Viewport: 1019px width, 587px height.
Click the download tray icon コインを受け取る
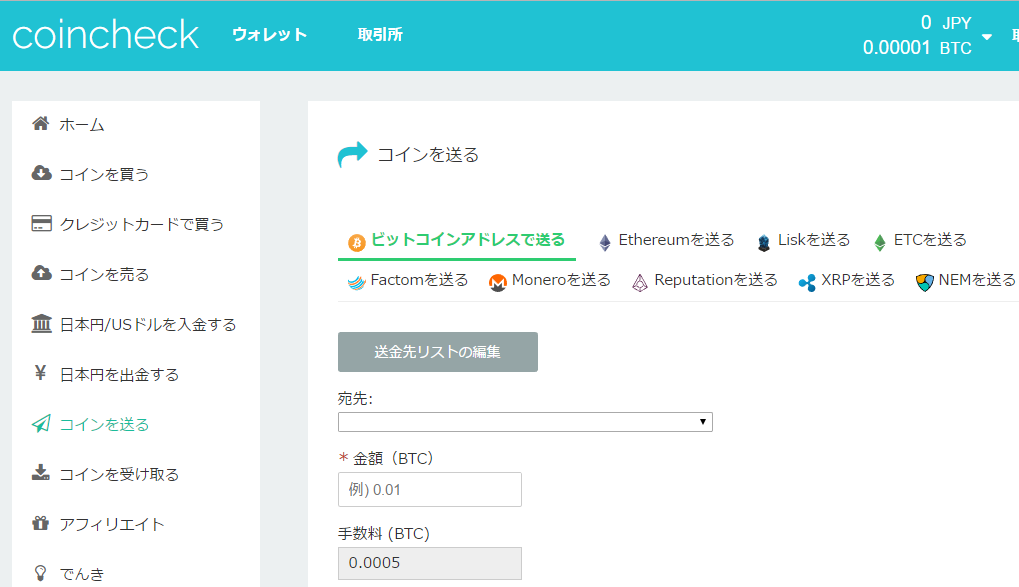[40, 473]
